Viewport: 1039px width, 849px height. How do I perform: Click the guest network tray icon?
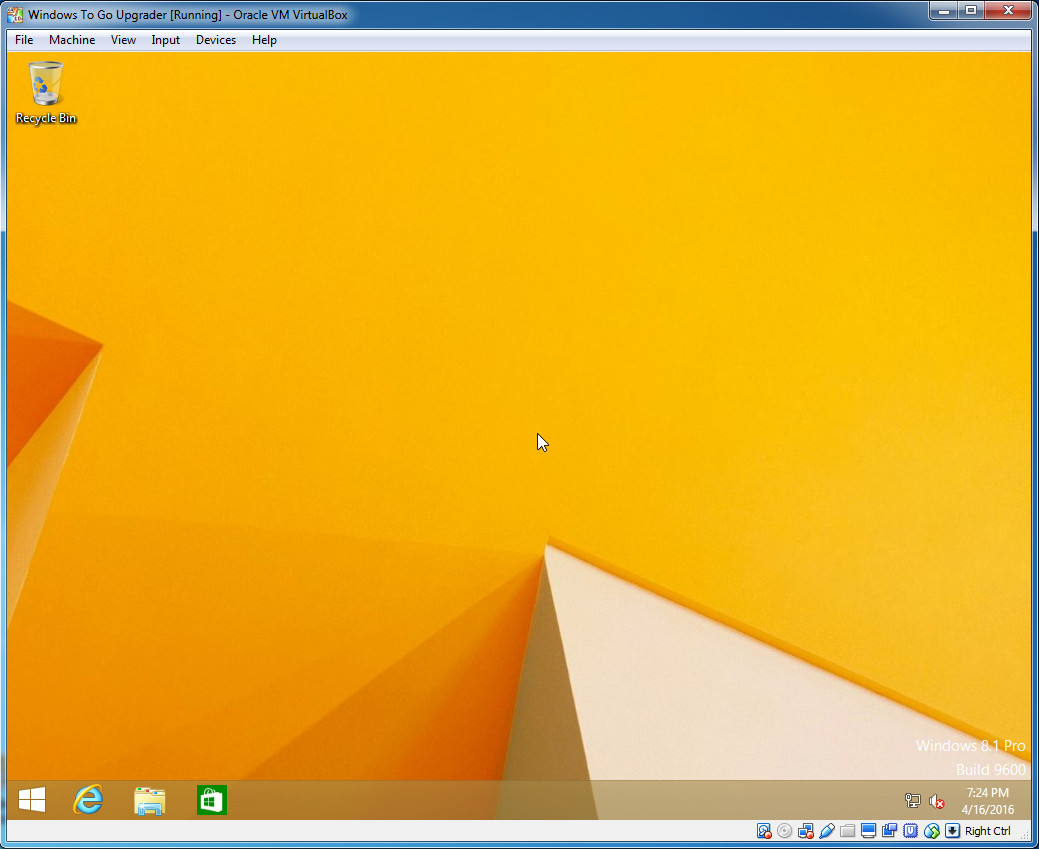pos(912,801)
